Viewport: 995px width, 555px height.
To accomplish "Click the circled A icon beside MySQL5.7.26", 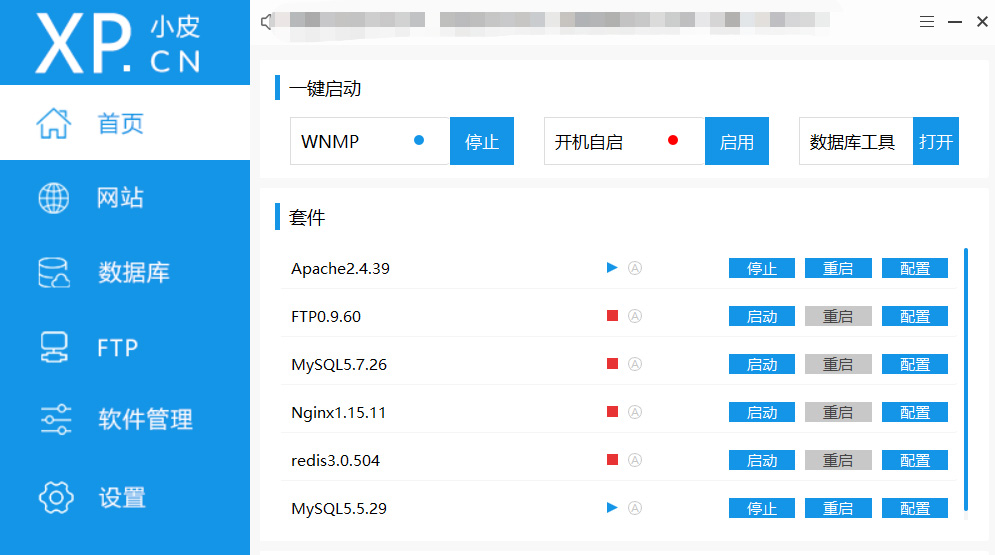I will [634, 364].
